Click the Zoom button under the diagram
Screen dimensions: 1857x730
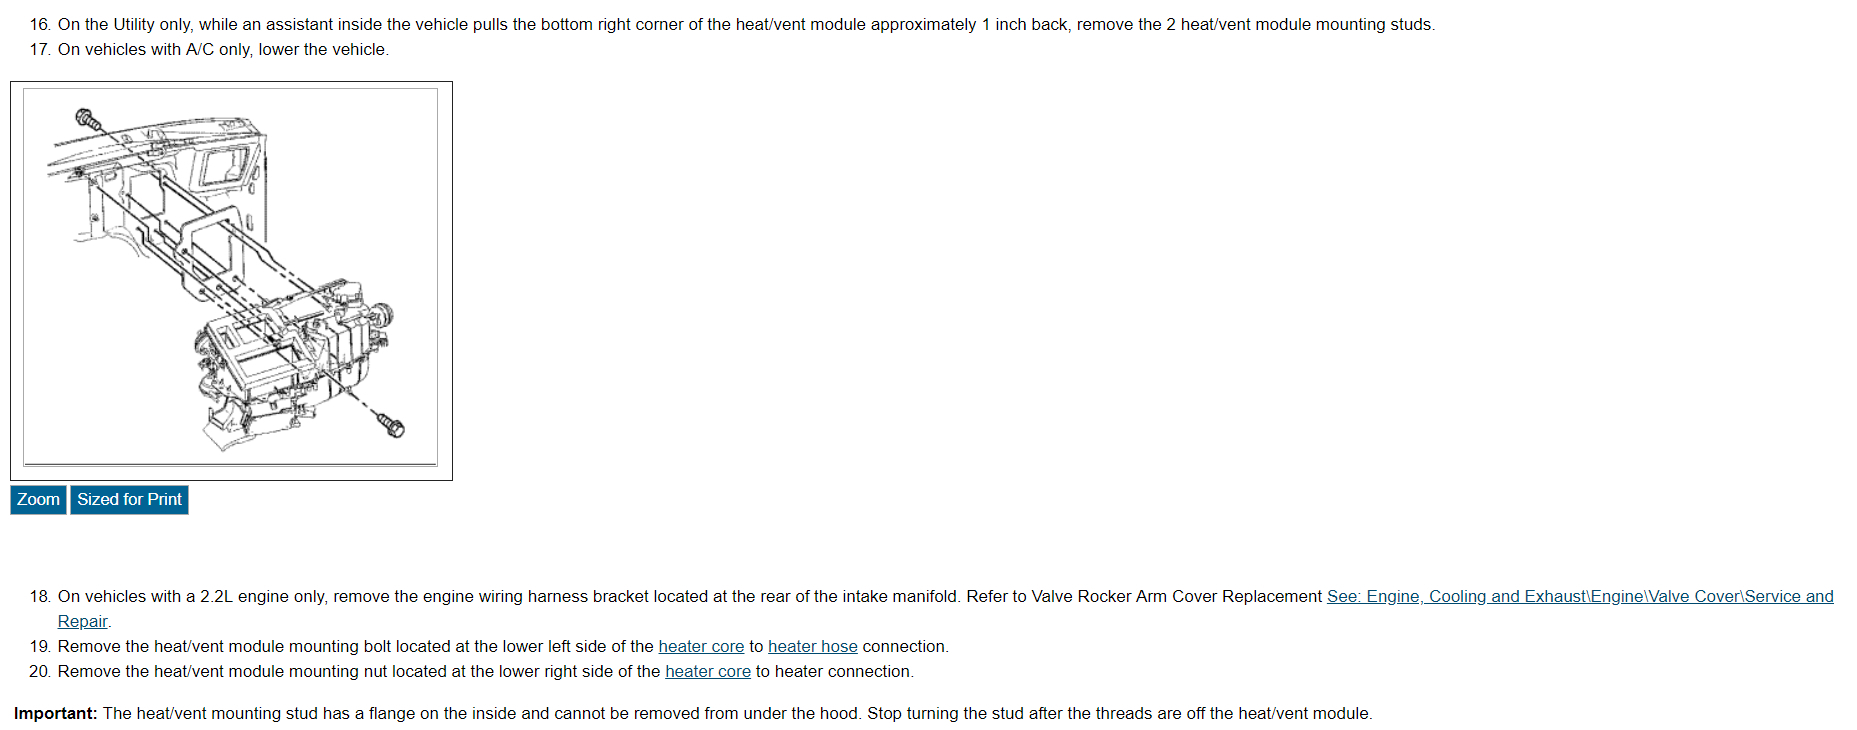(x=38, y=499)
